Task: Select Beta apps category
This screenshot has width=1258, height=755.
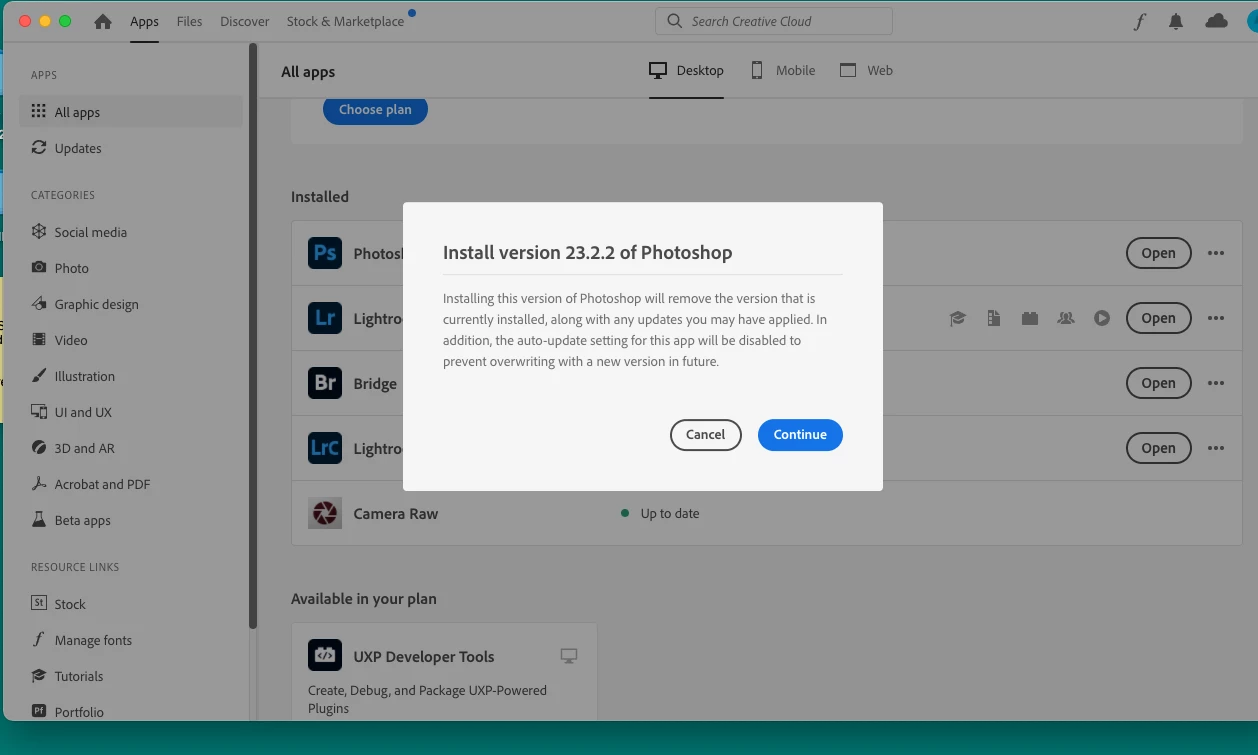Action: tap(131, 520)
